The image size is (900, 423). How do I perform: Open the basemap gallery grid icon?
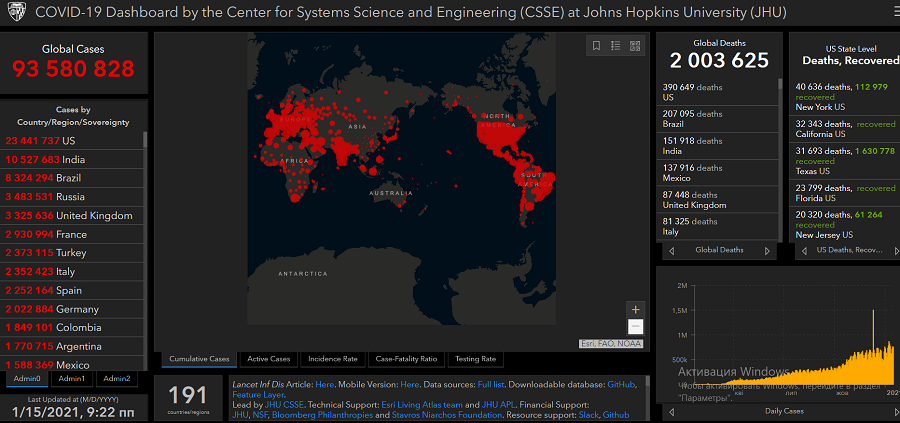click(635, 46)
